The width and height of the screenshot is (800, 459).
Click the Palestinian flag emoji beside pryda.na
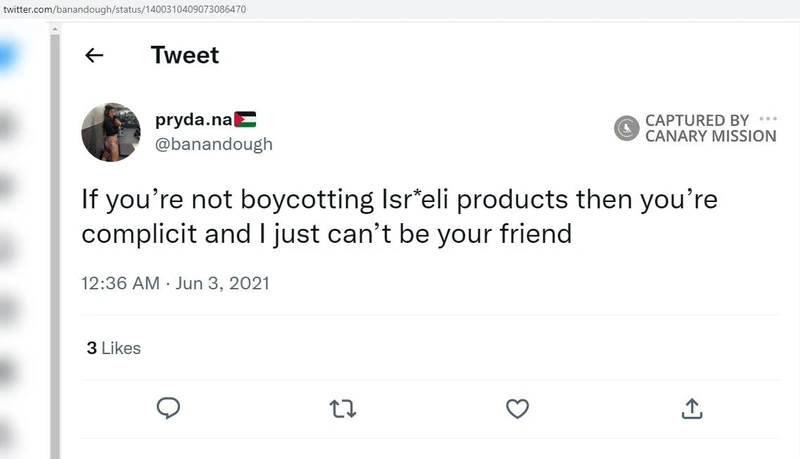click(246, 120)
